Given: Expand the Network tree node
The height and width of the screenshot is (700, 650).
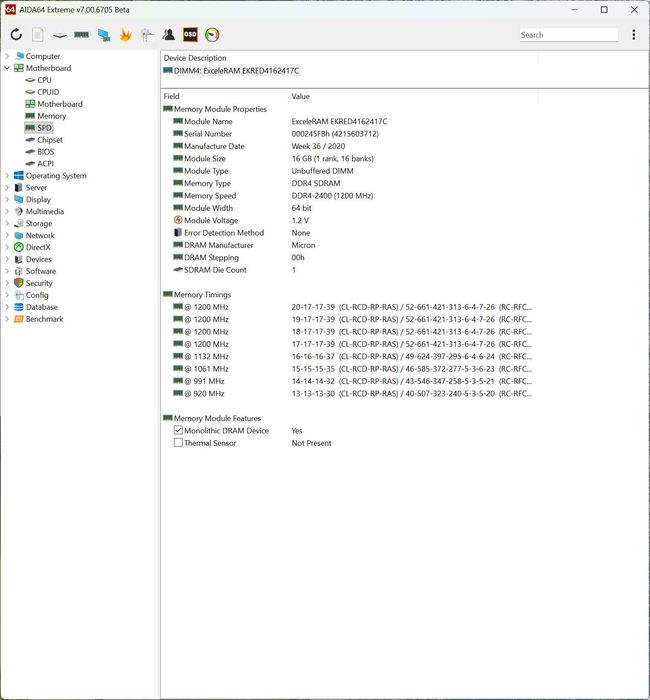Looking at the screenshot, I should [7, 235].
